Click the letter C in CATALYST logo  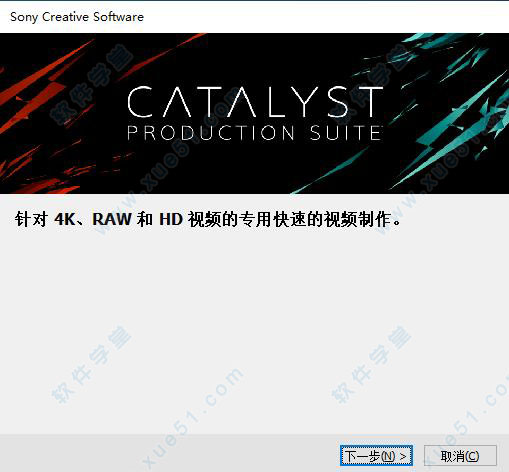[140, 102]
